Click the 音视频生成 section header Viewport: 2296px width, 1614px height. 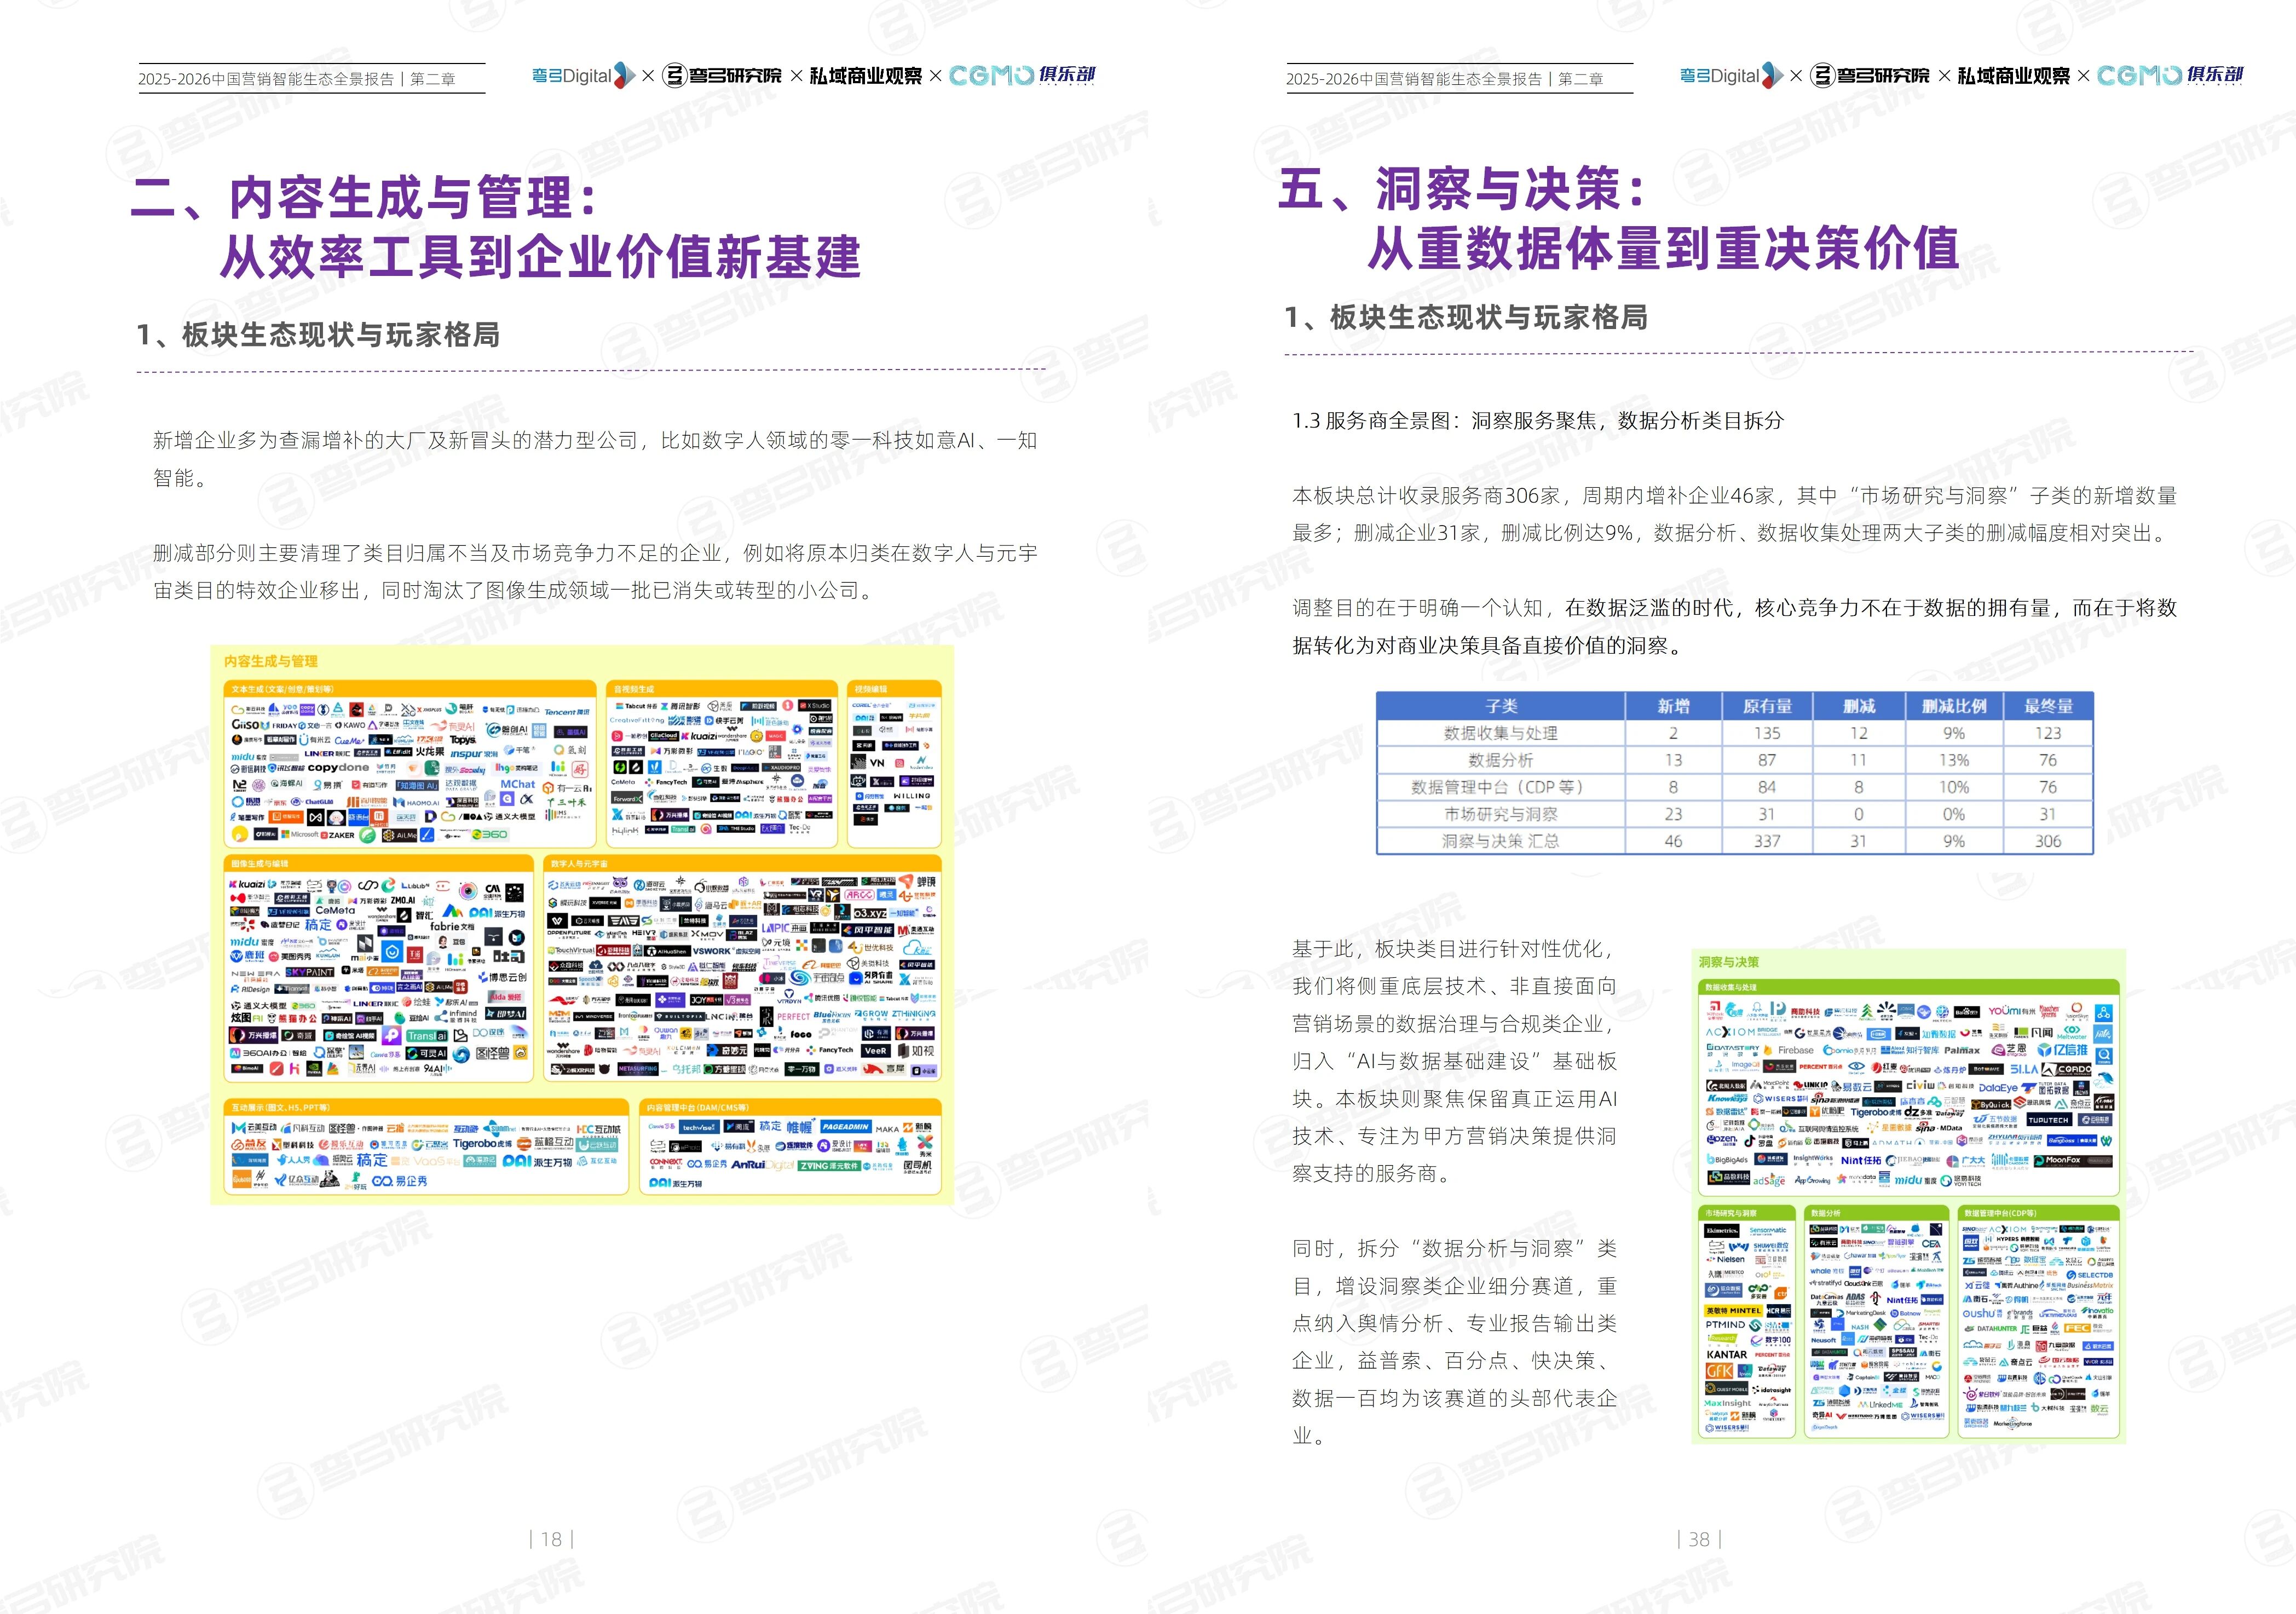click(x=634, y=689)
